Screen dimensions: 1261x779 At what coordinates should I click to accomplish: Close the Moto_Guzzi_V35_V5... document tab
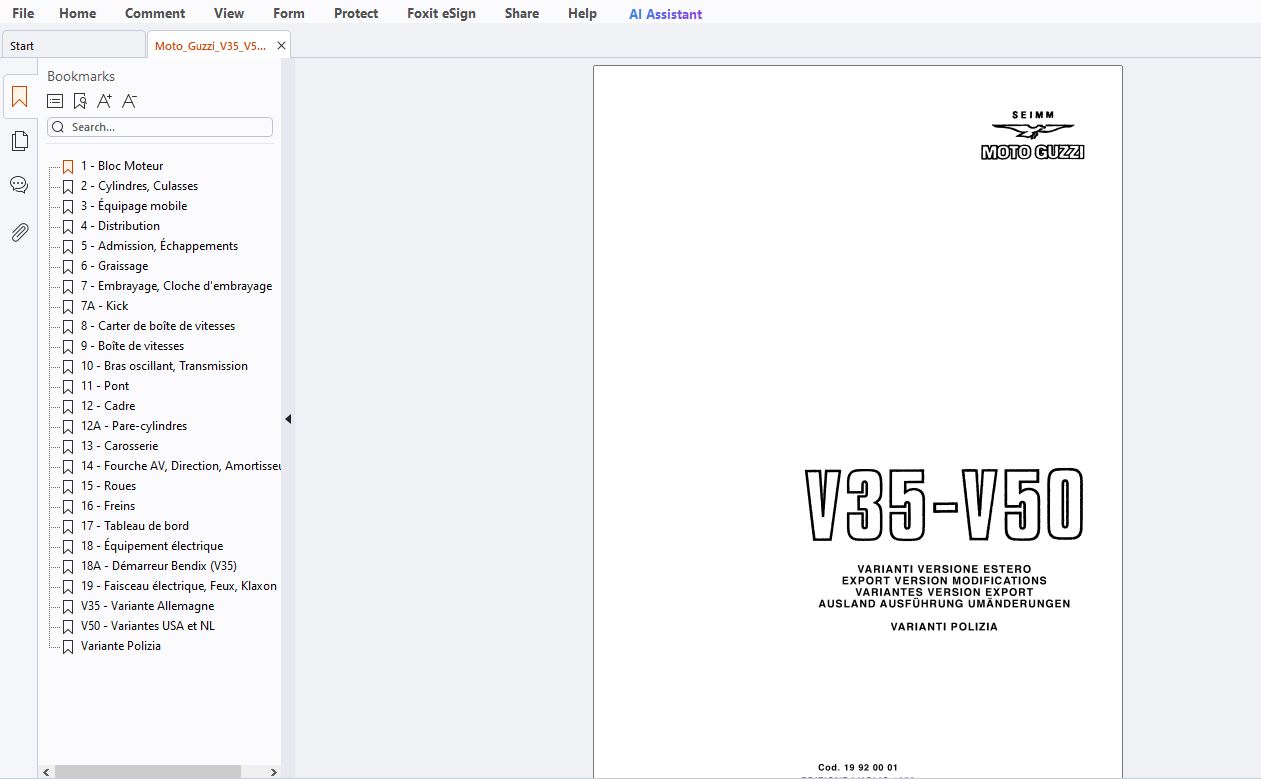(281, 46)
